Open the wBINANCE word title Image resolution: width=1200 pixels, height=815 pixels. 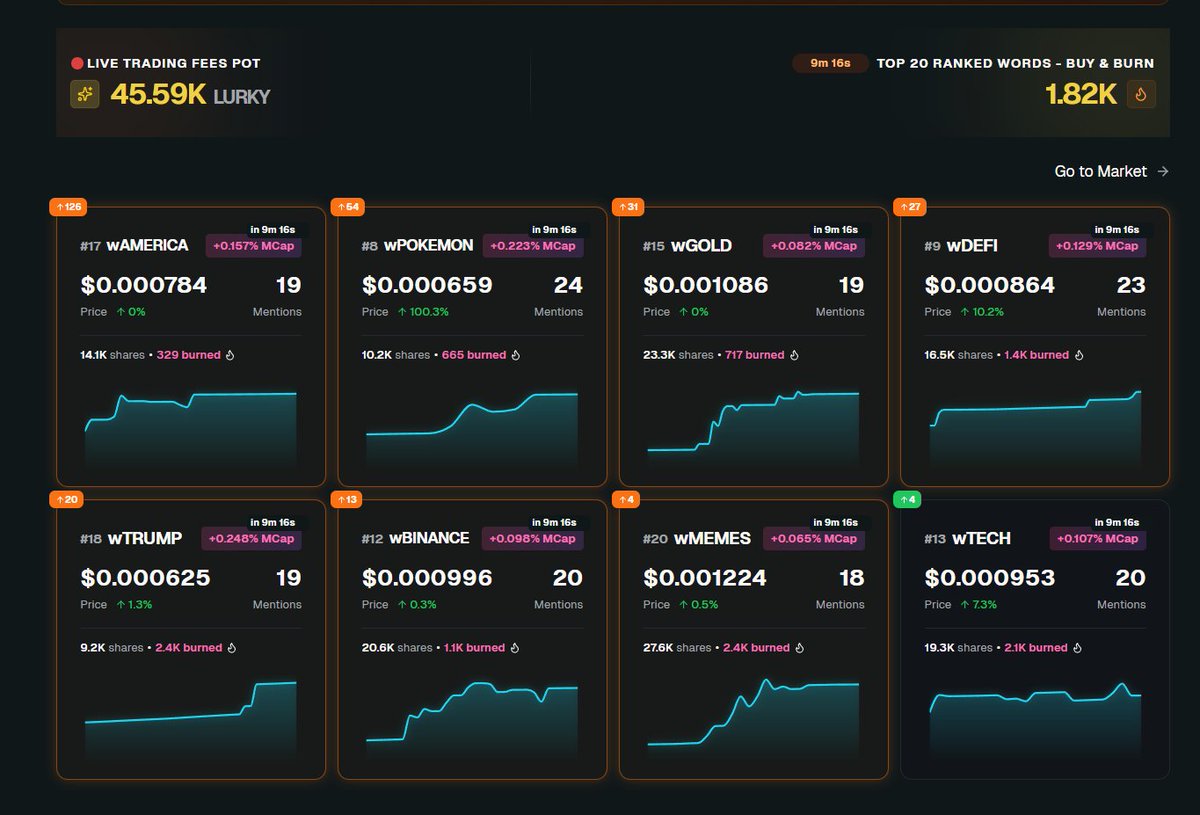pos(428,538)
